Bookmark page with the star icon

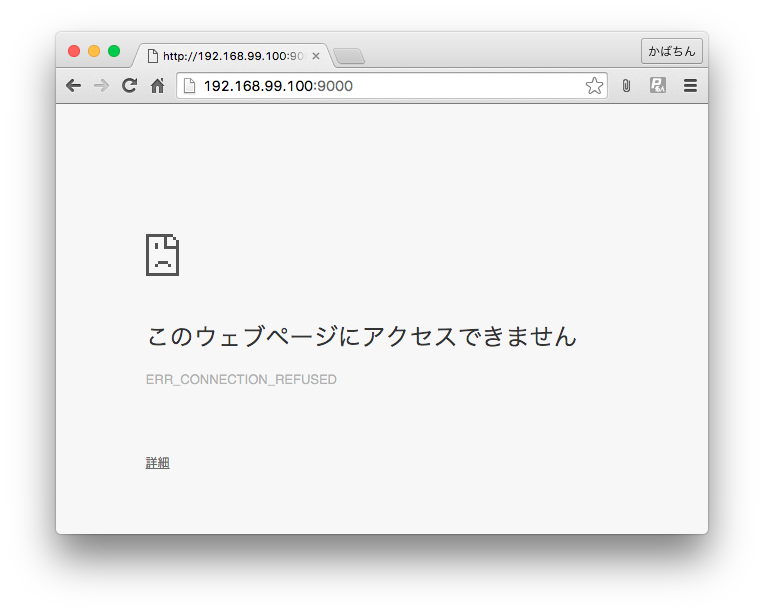594,86
